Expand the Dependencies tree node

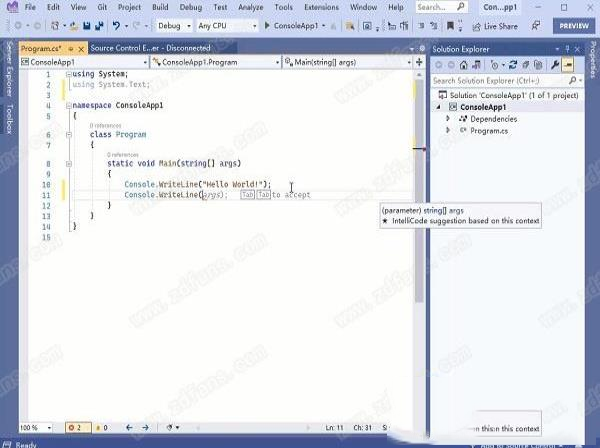pos(449,118)
